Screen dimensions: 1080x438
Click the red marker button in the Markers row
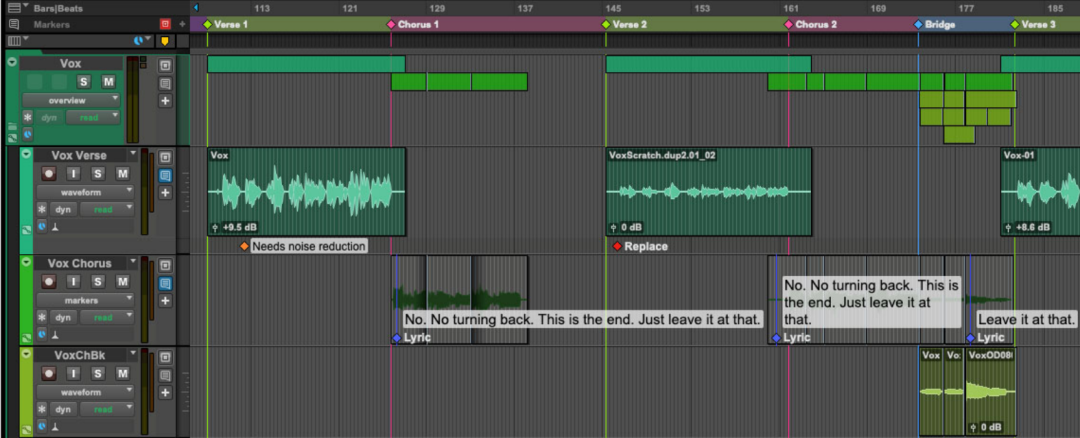[165, 23]
